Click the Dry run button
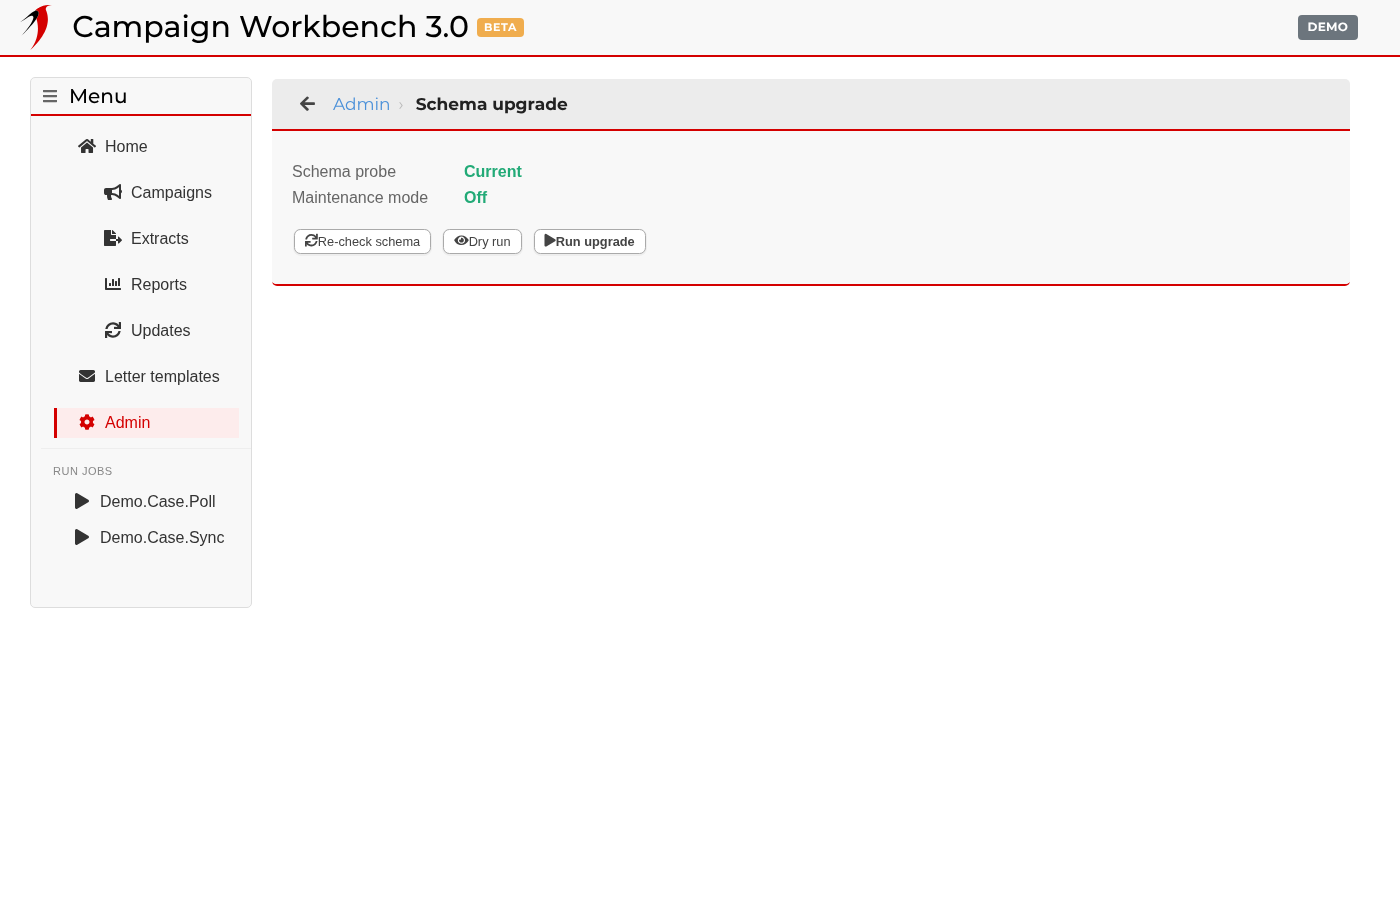This screenshot has height=900, width=1400. pyautogui.click(x=482, y=242)
